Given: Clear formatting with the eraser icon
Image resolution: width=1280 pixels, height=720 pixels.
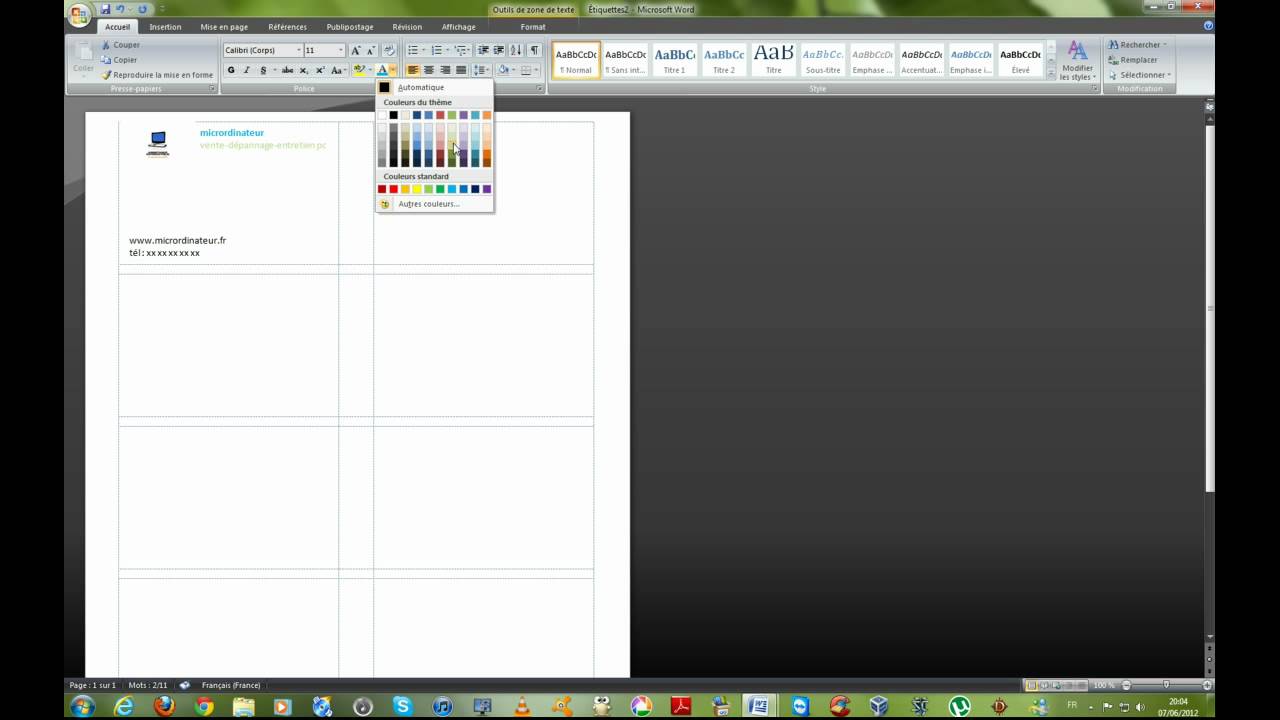Looking at the screenshot, I should (389, 50).
